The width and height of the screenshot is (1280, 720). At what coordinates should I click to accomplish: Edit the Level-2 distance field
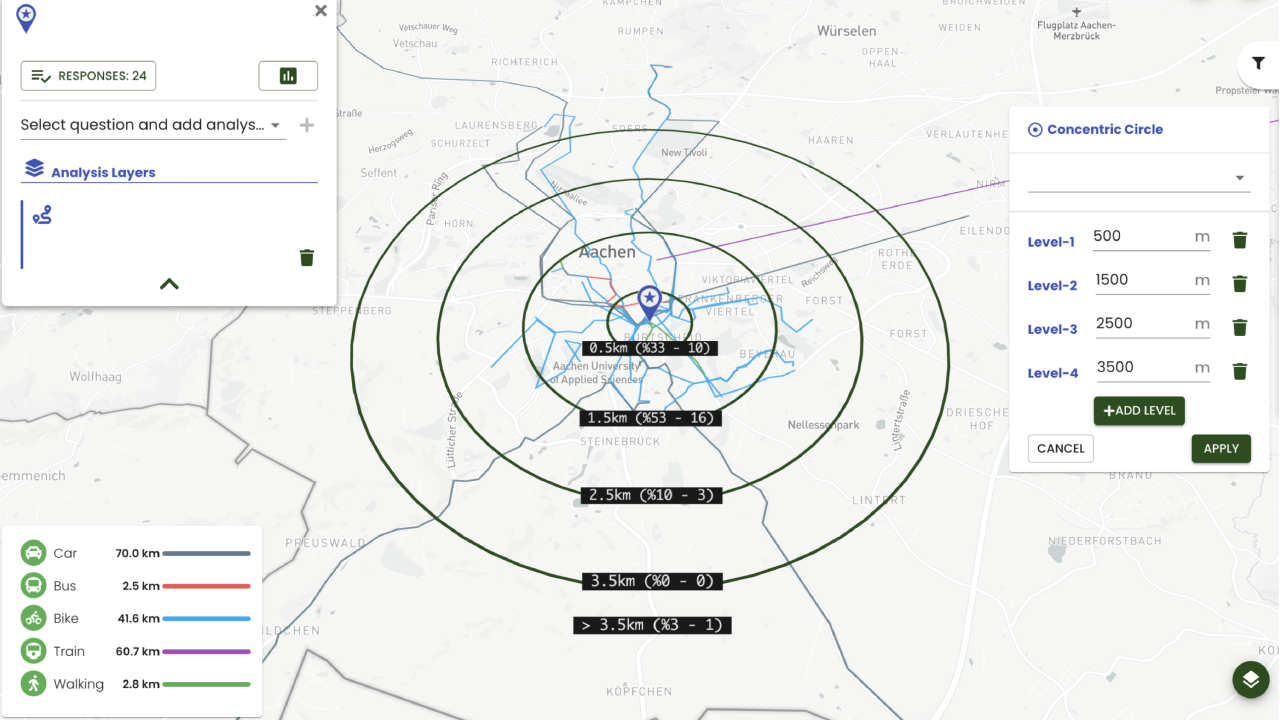[1151, 280]
